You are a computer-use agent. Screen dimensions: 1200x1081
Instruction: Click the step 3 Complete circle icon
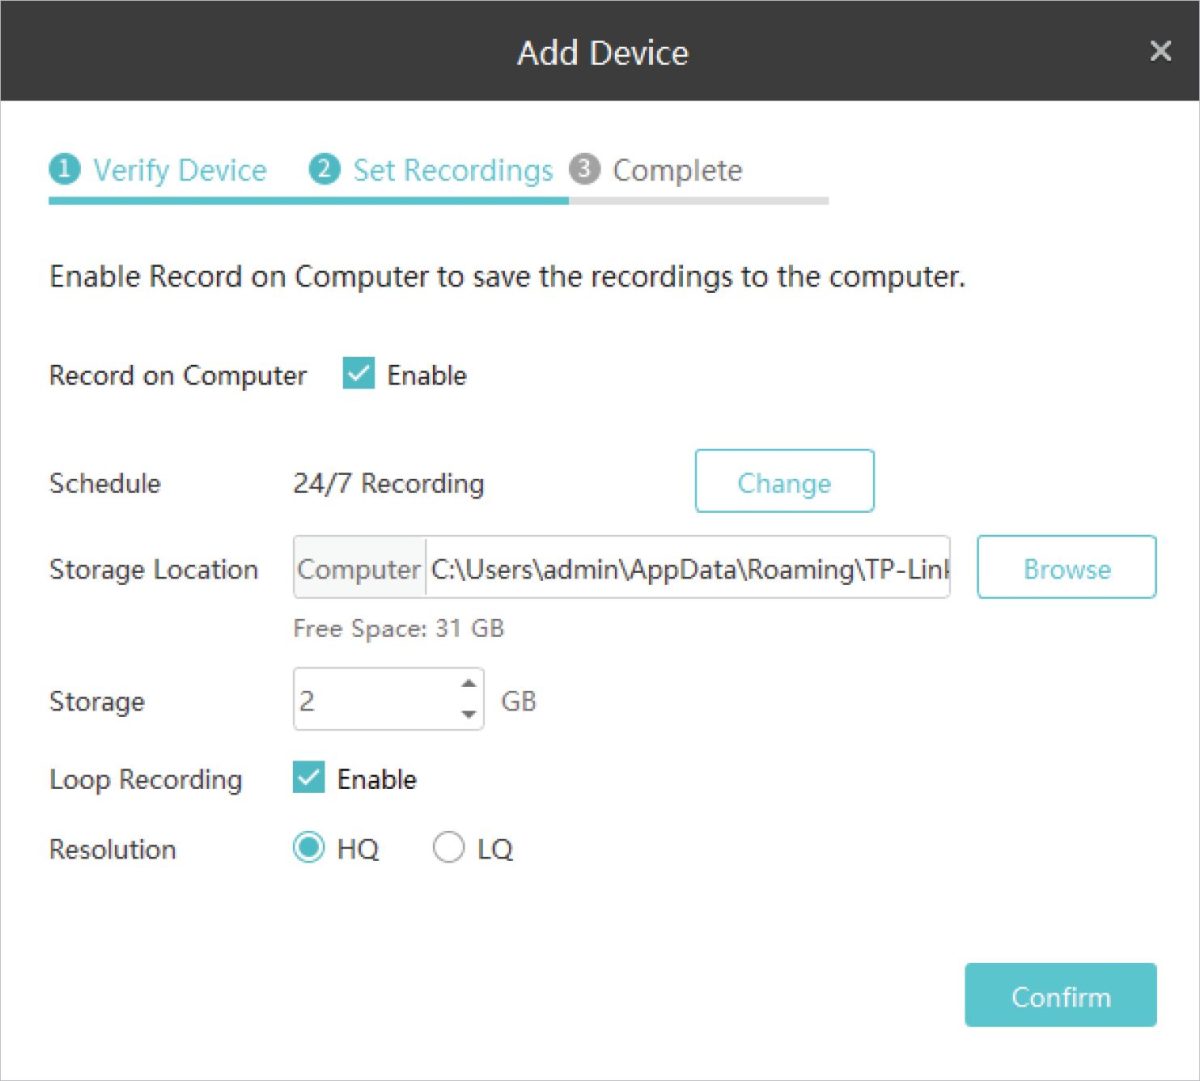pyautogui.click(x=585, y=170)
